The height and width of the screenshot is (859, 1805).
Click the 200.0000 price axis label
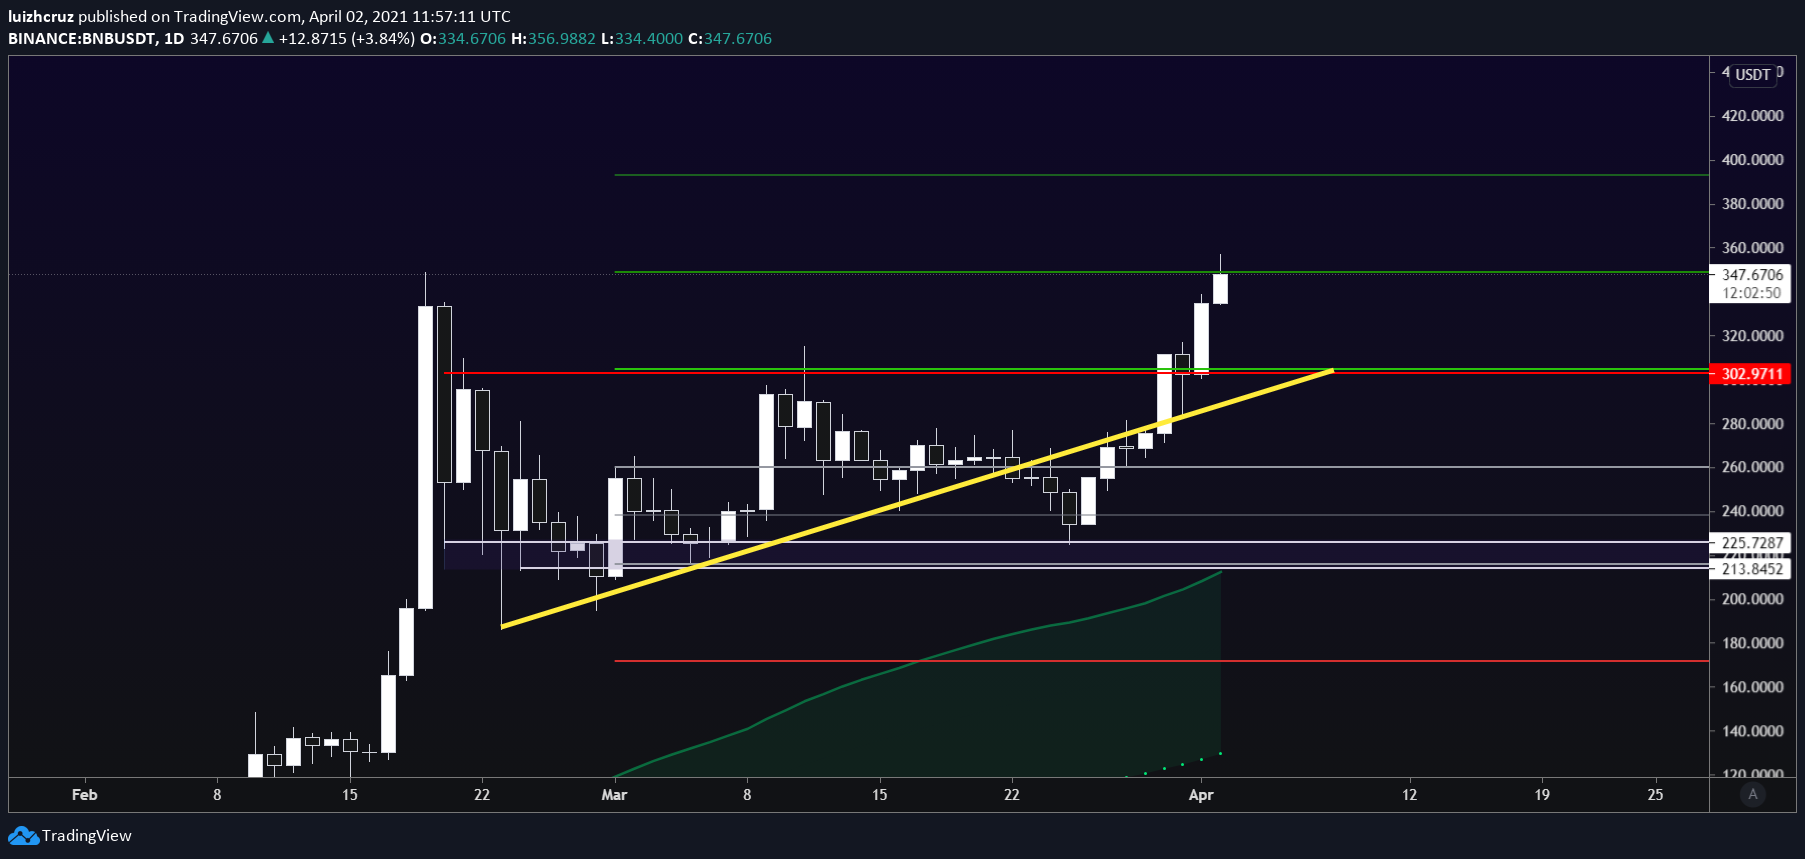click(1752, 599)
